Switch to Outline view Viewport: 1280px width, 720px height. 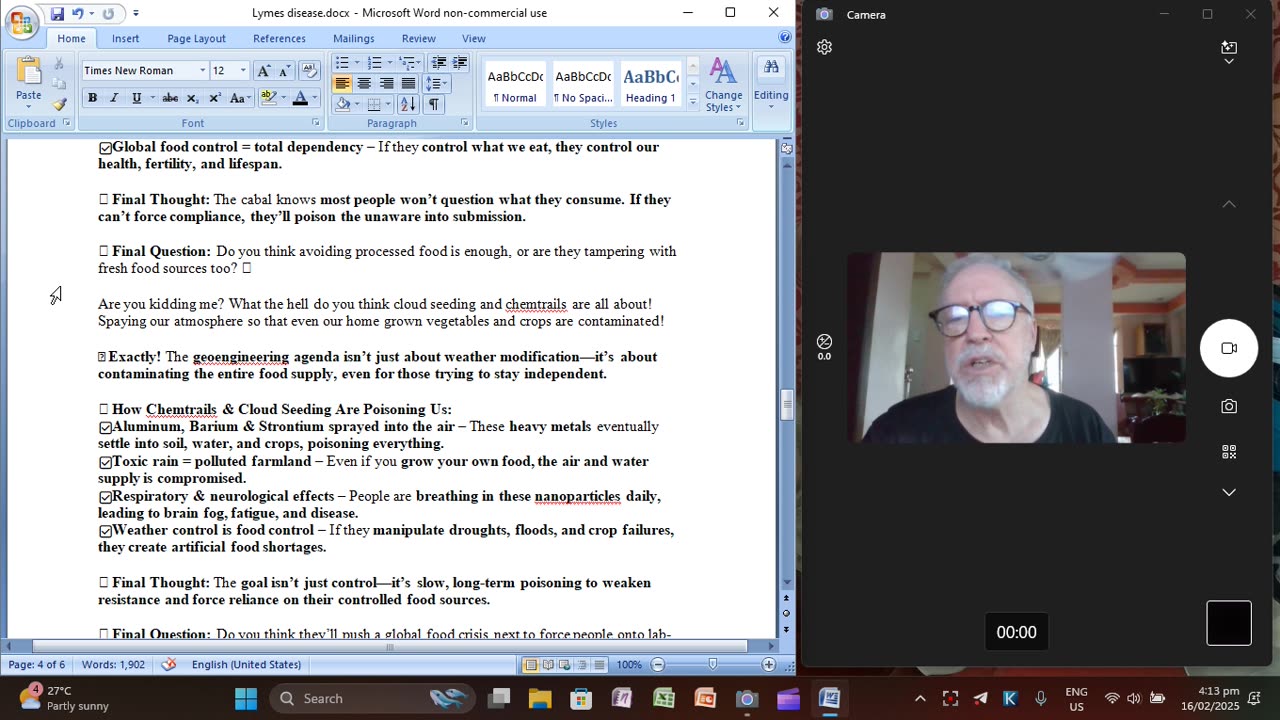[582, 665]
